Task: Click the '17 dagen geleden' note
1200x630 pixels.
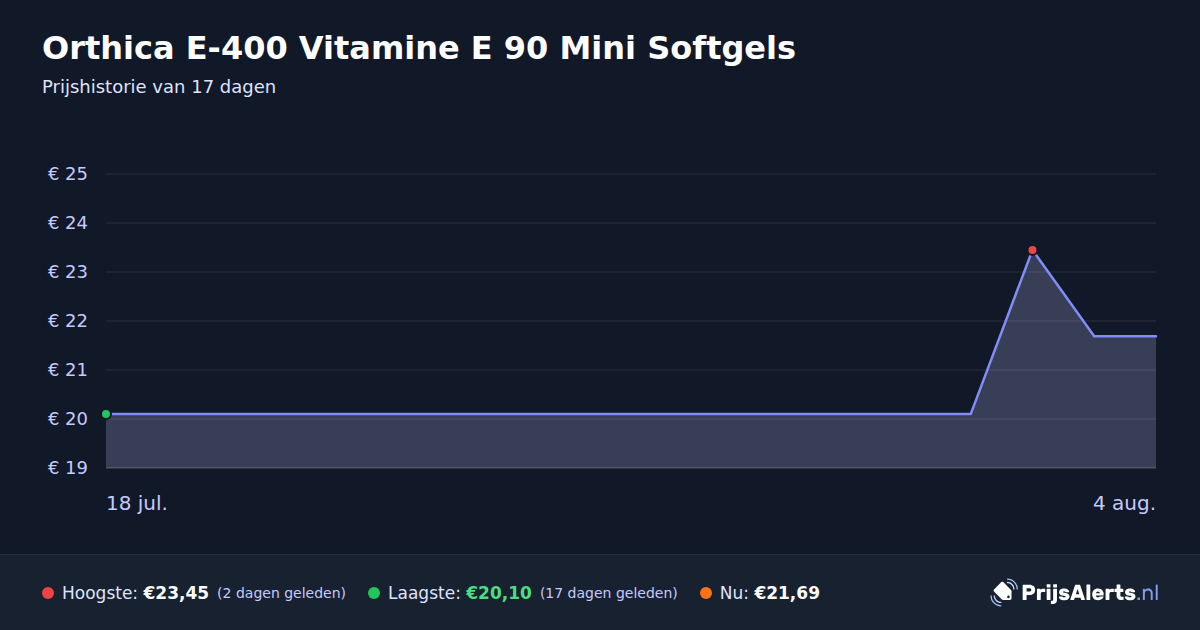Action: coord(609,593)
